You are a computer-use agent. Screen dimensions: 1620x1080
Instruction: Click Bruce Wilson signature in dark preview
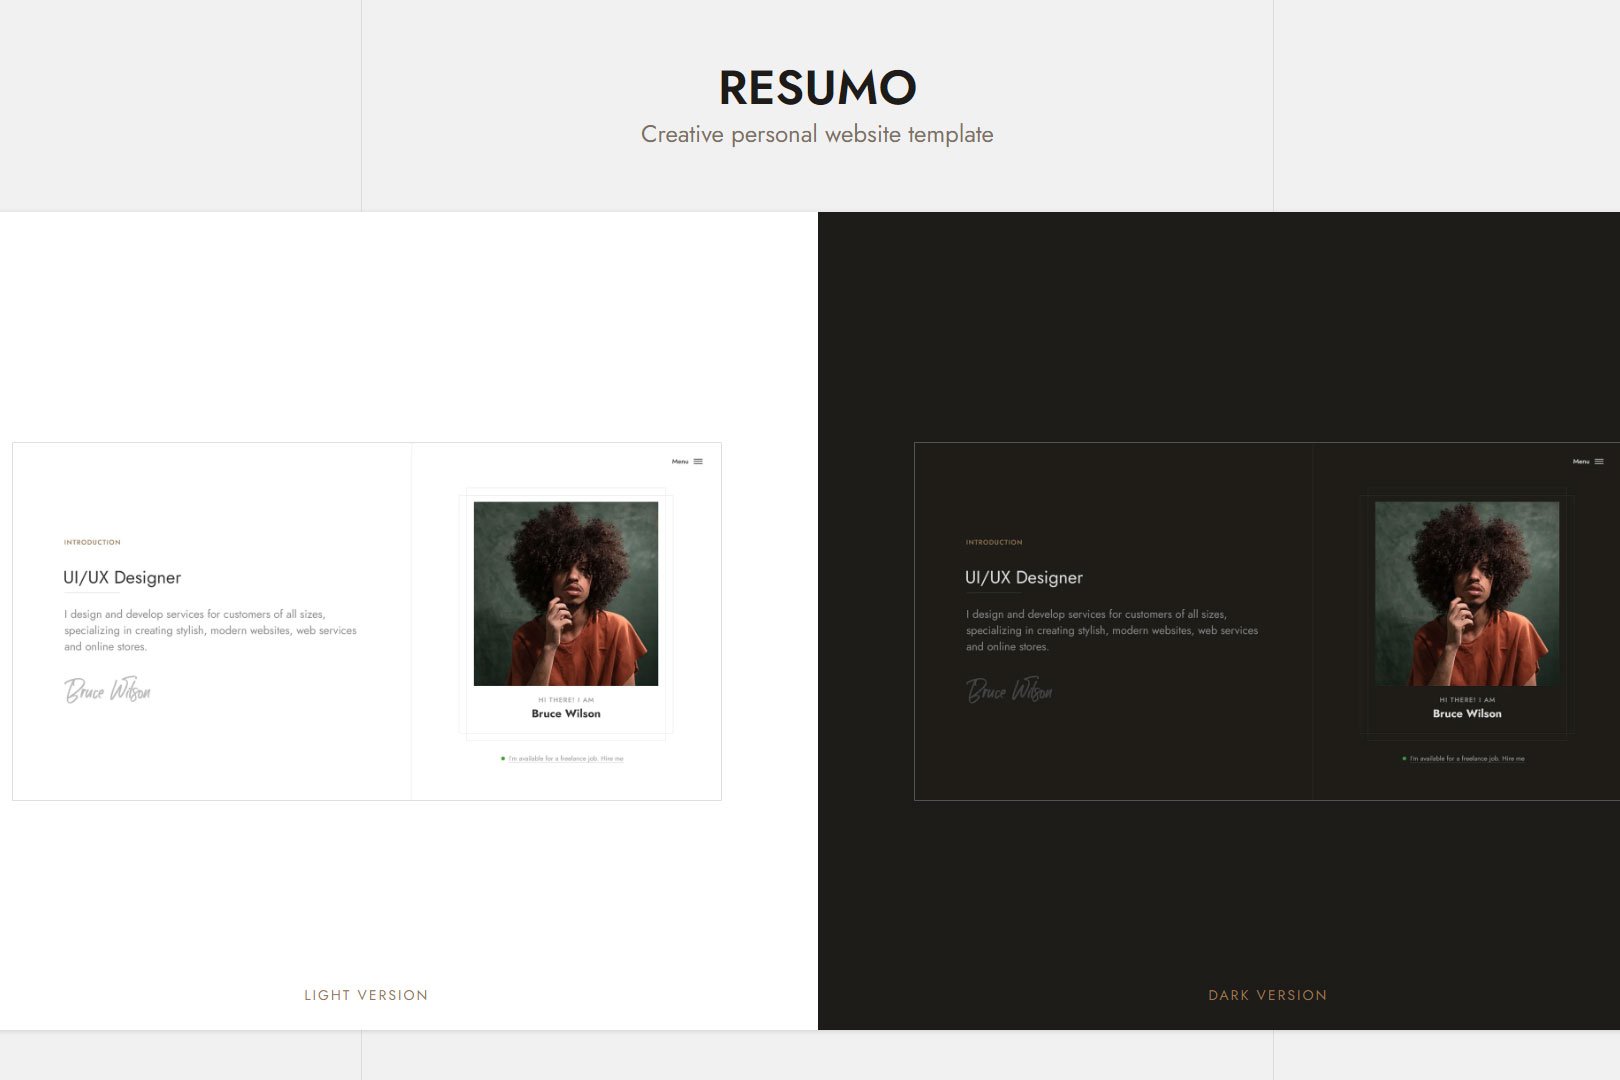1009,691
